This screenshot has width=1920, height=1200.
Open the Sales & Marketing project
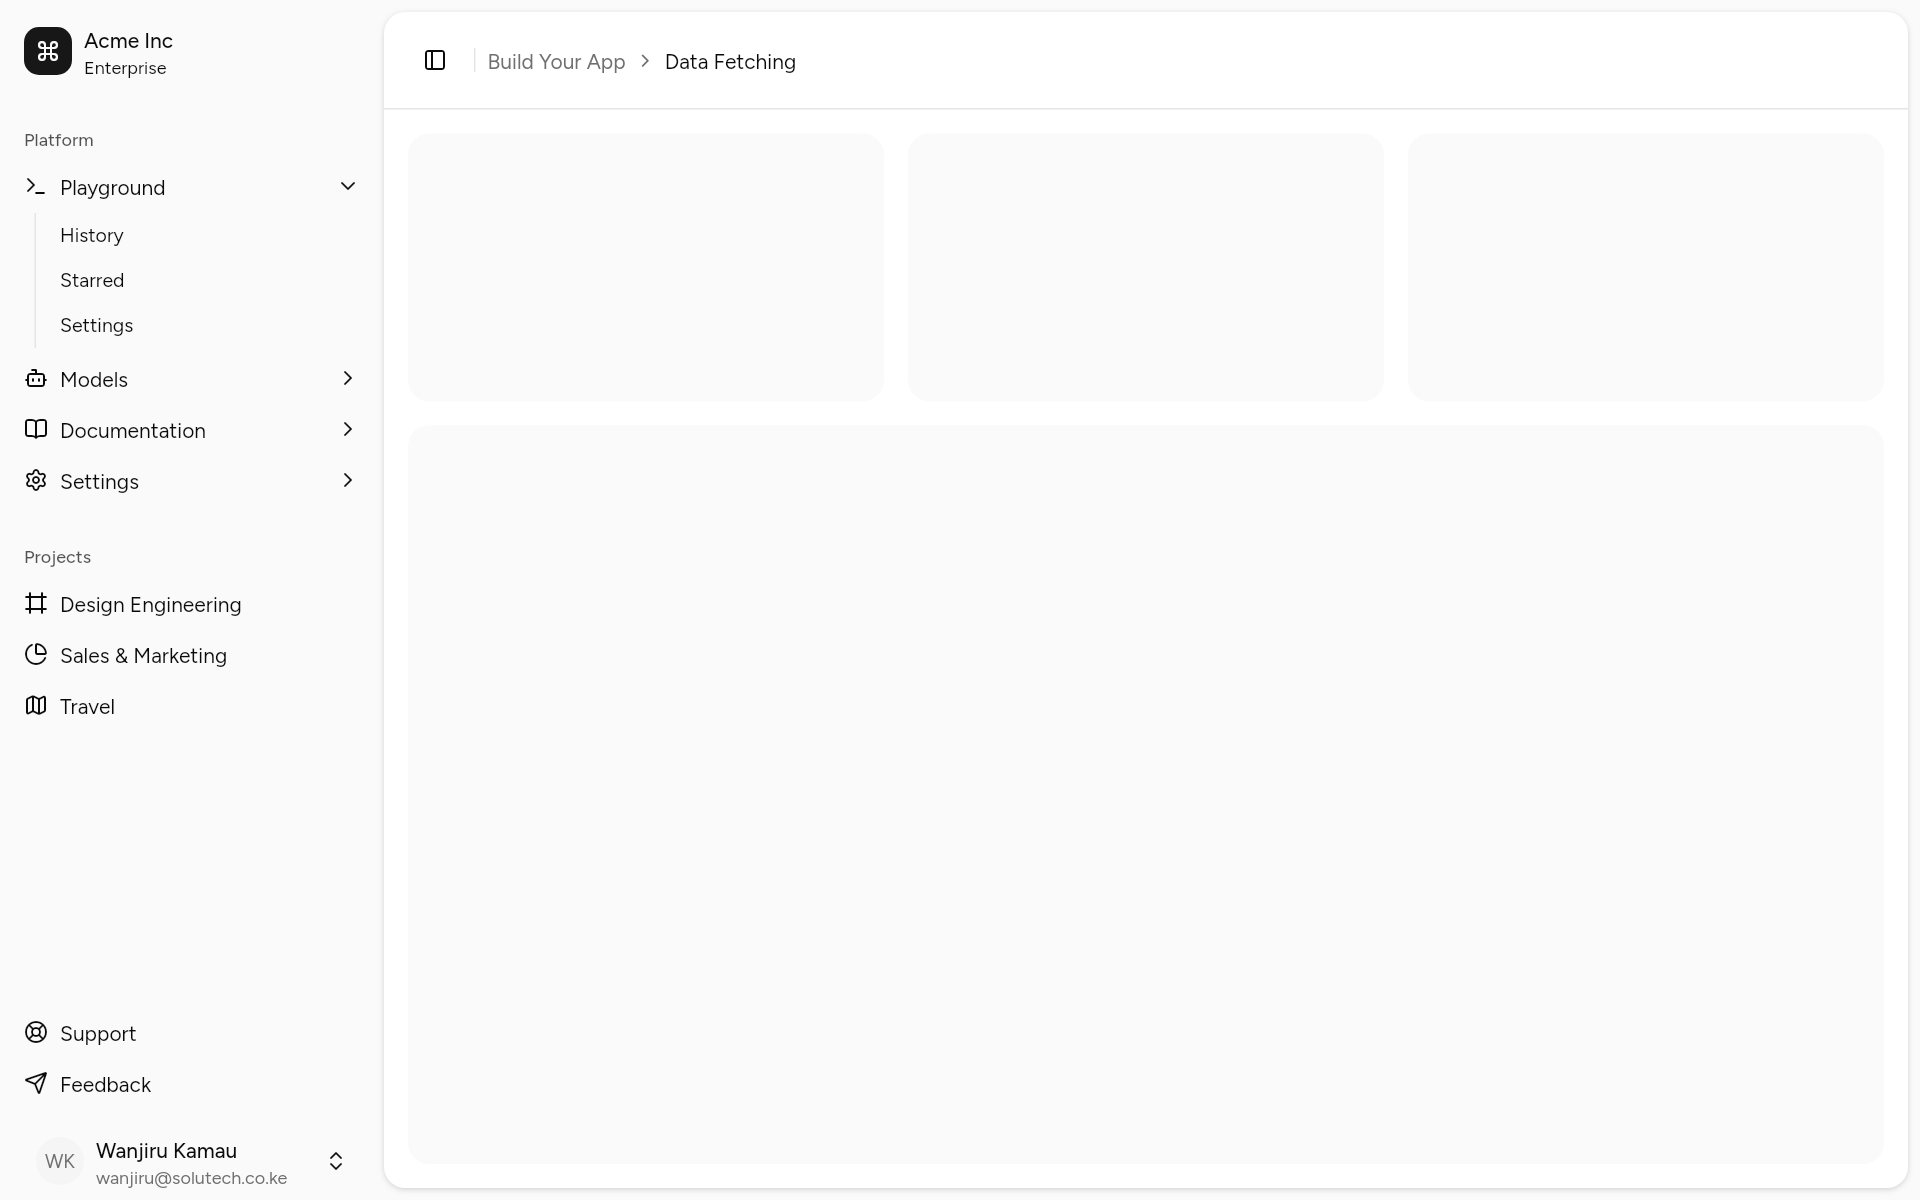coord(144,656)
